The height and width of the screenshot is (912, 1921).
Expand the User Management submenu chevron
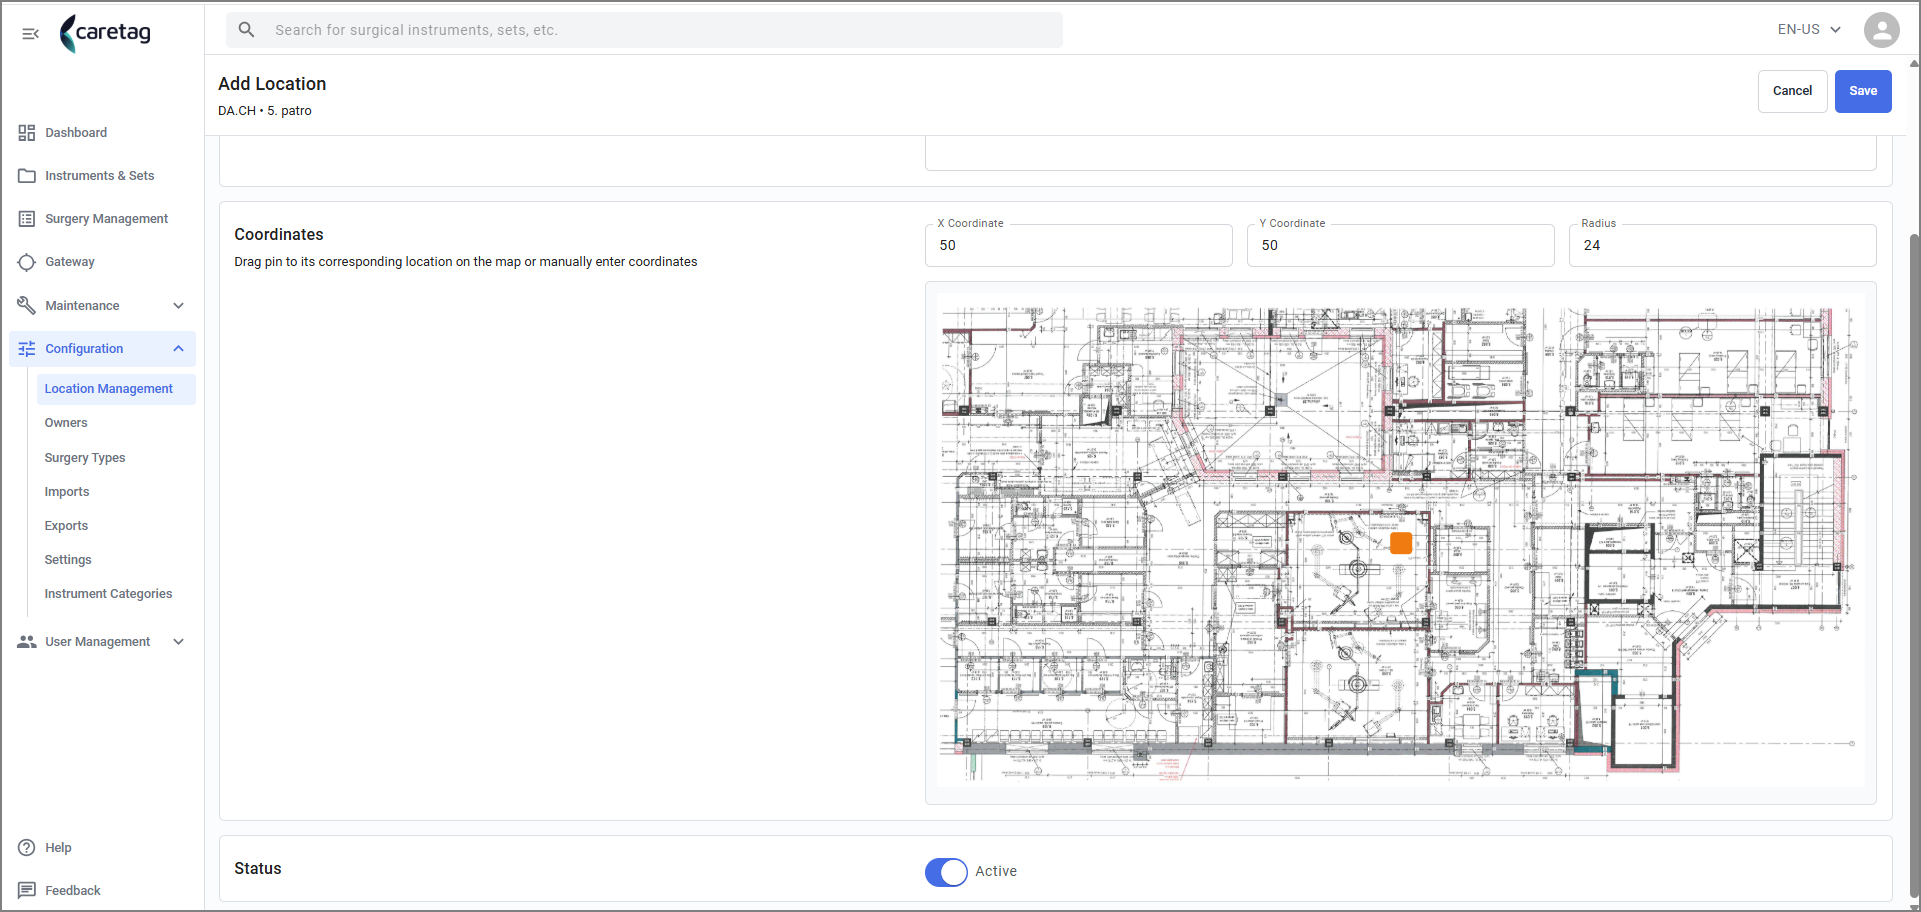point(179,642)
